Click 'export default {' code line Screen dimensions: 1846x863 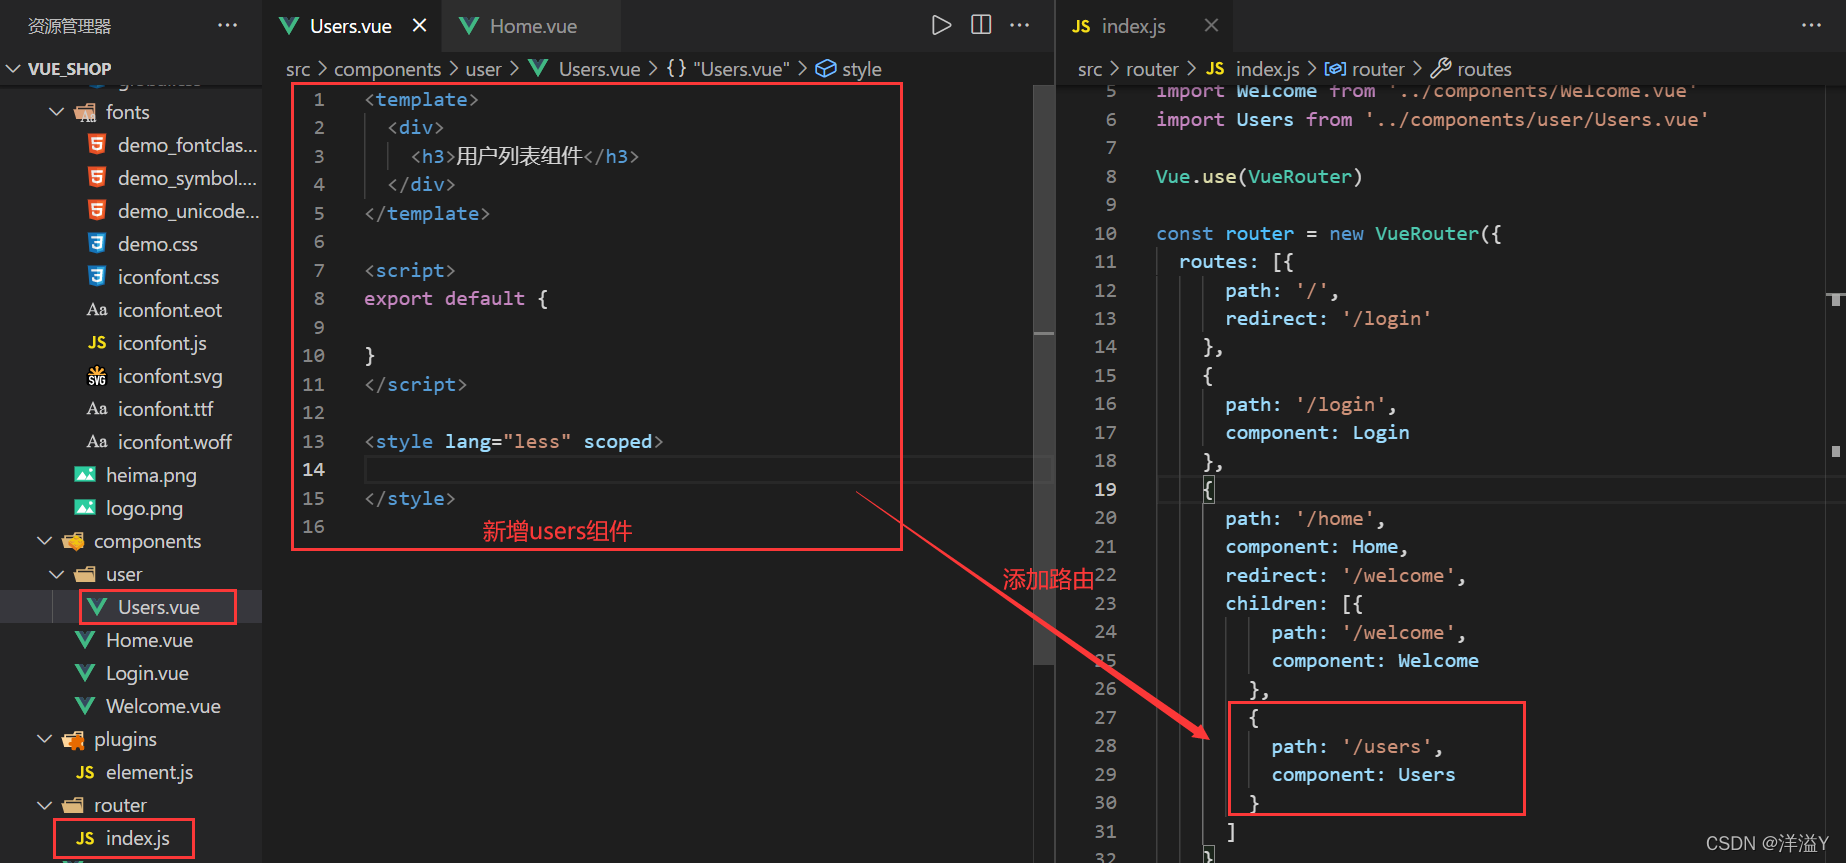(456, 298)
